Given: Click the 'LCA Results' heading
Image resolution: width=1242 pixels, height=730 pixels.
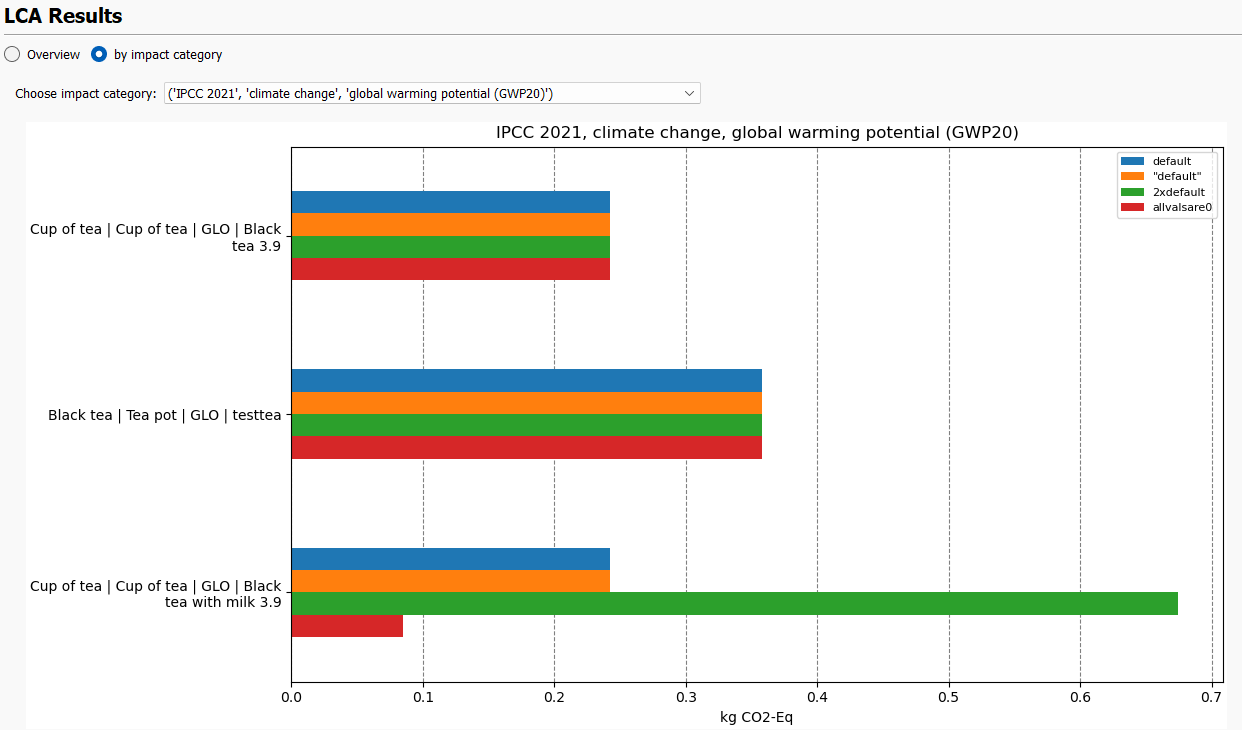Looking at the screenshot, I should tap(66, 16).
